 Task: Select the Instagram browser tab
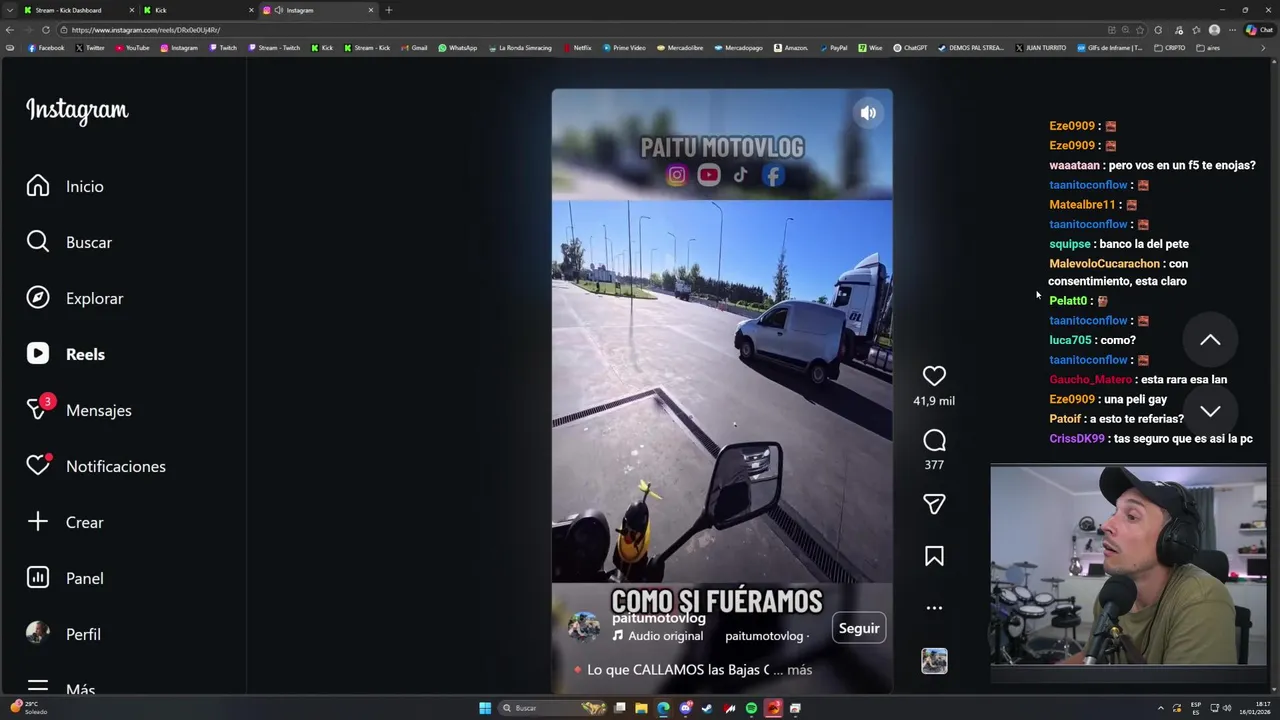[x=318, y=10]
